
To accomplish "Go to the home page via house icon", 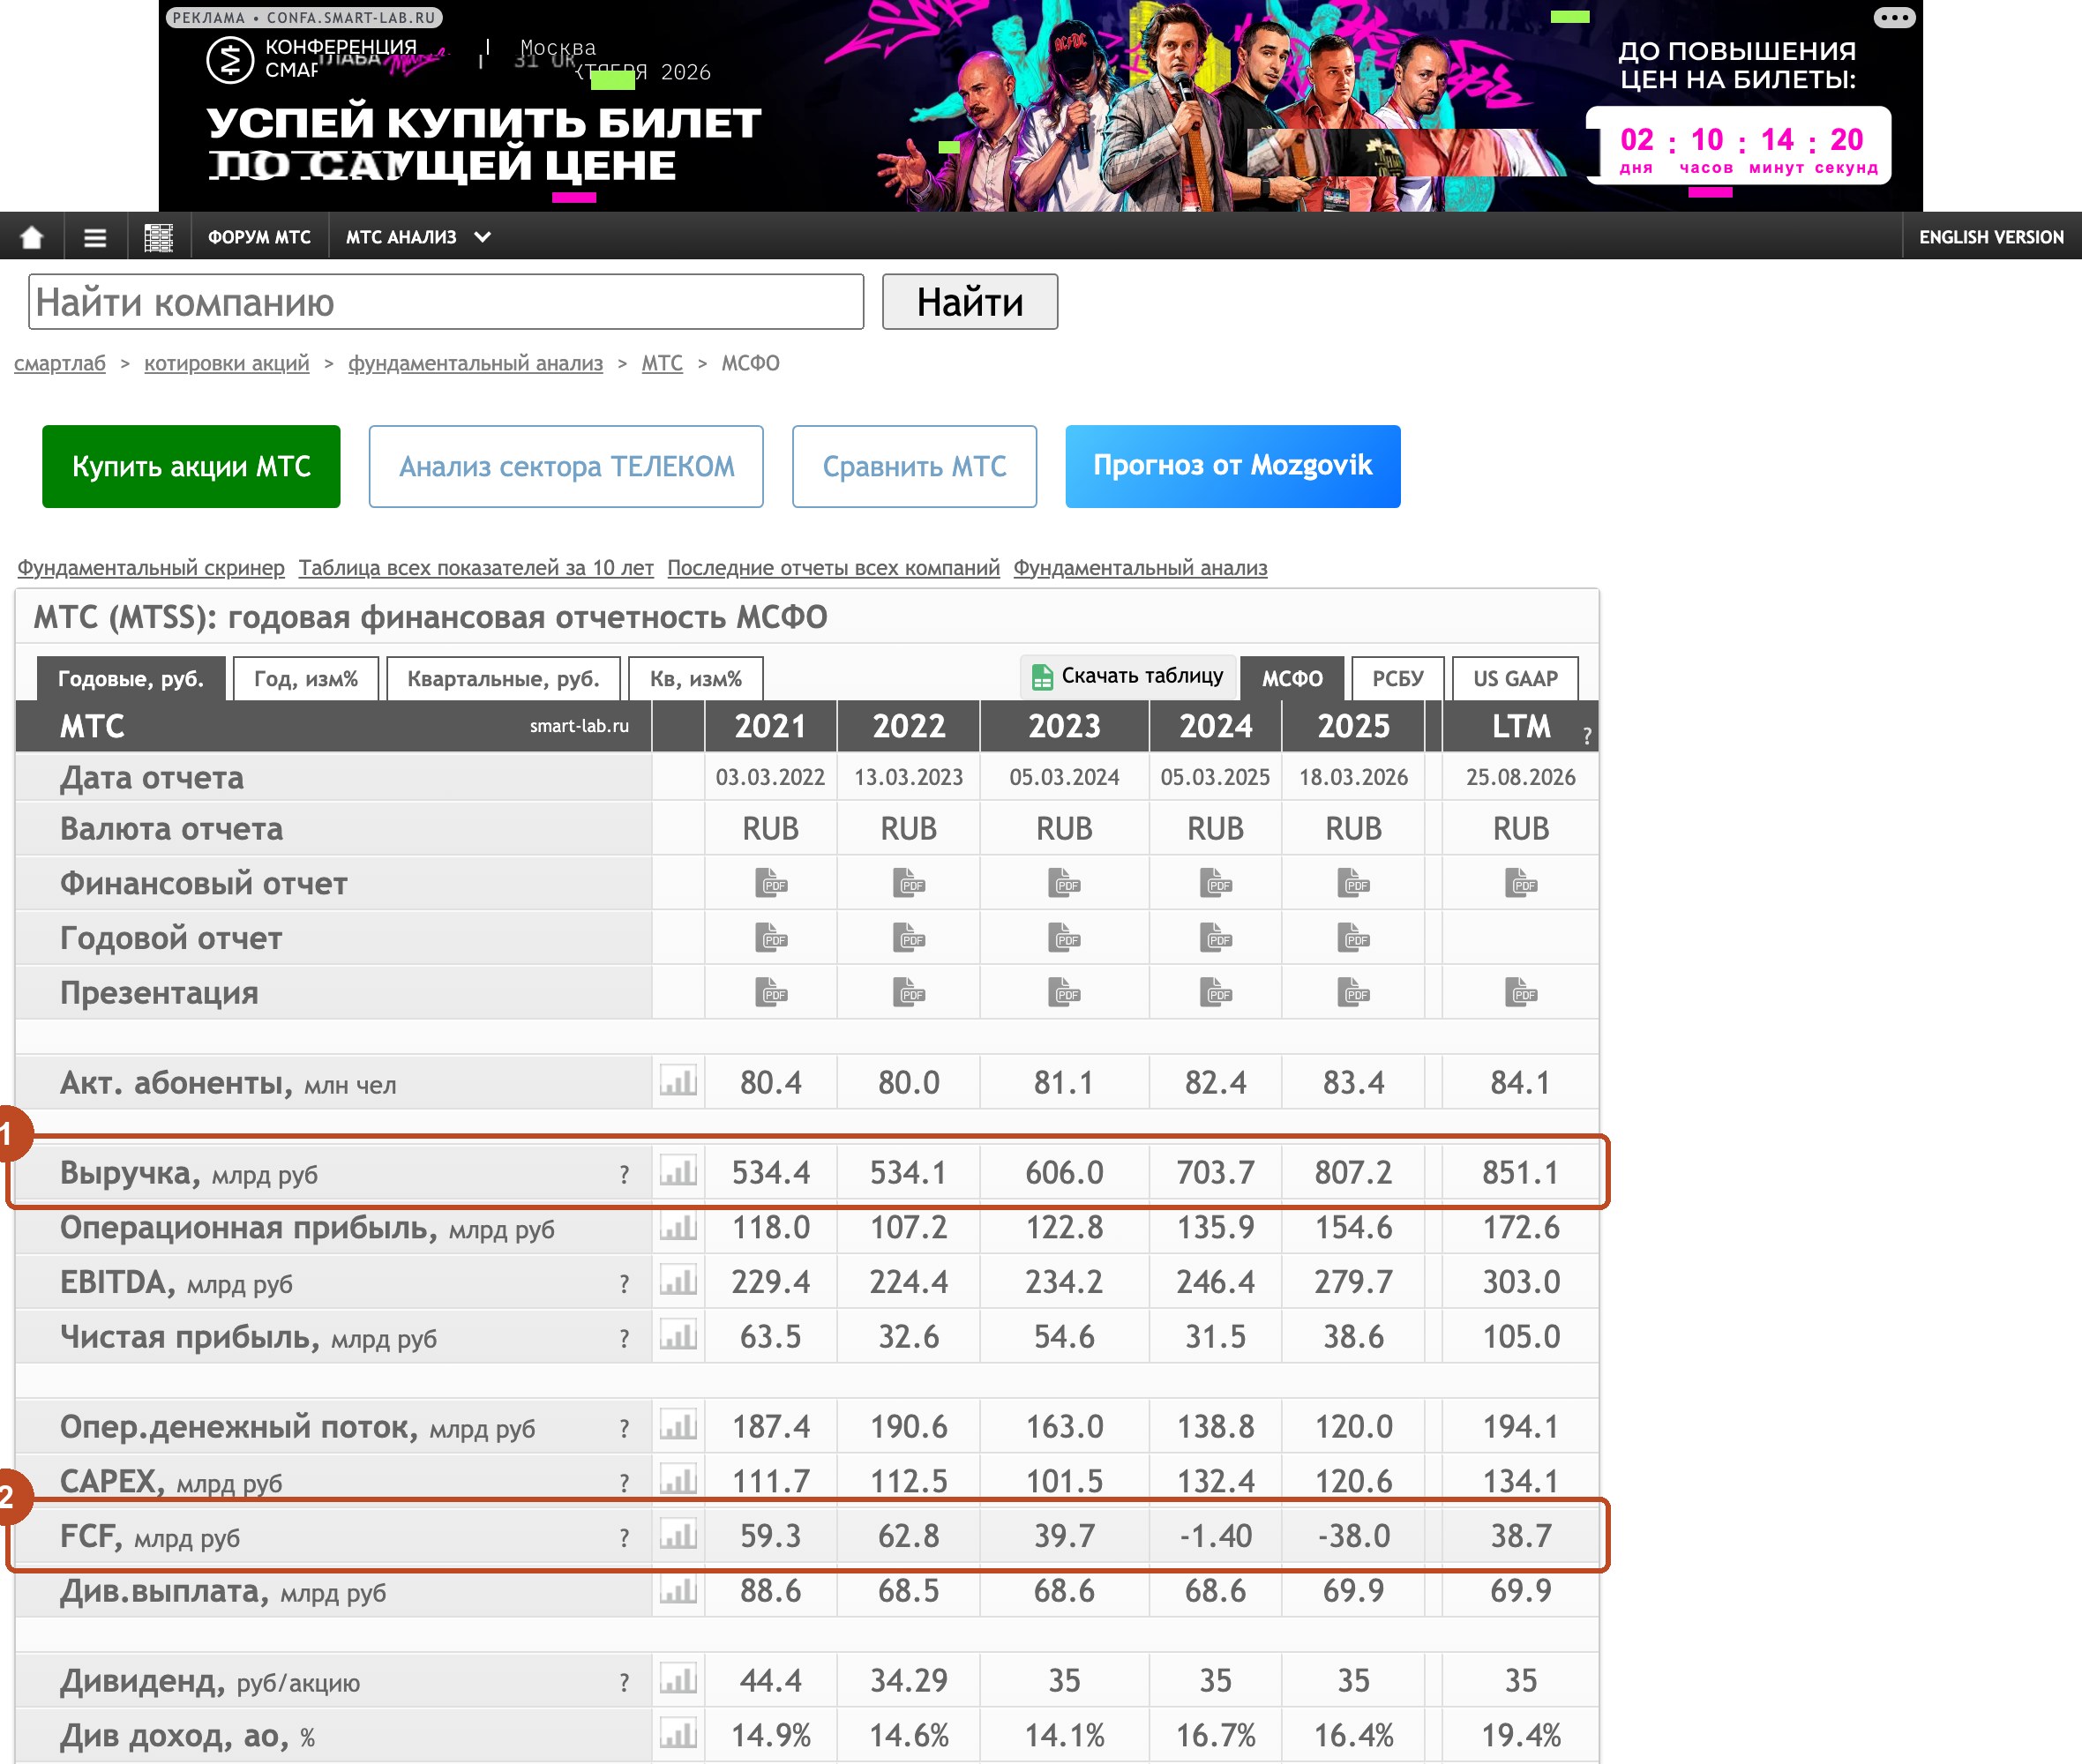I will (32, 237).
